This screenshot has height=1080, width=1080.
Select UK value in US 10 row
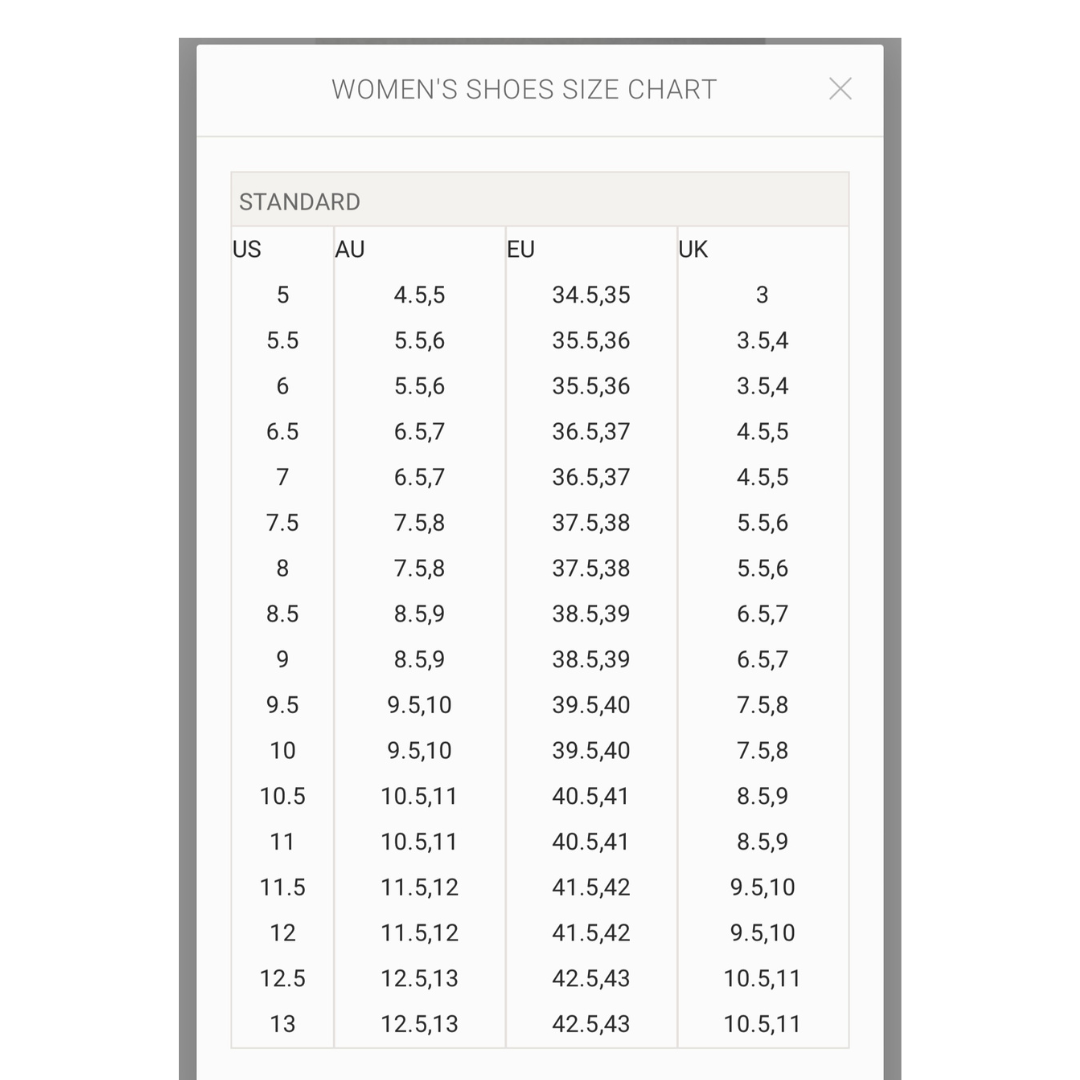pyautogui.click(x=762, y=751)
